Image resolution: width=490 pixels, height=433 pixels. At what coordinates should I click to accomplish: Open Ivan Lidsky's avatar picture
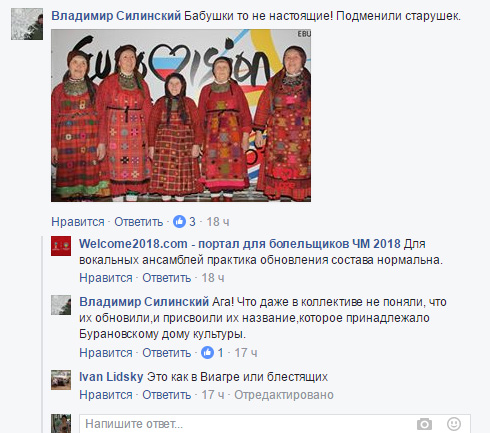pos(61,380)
